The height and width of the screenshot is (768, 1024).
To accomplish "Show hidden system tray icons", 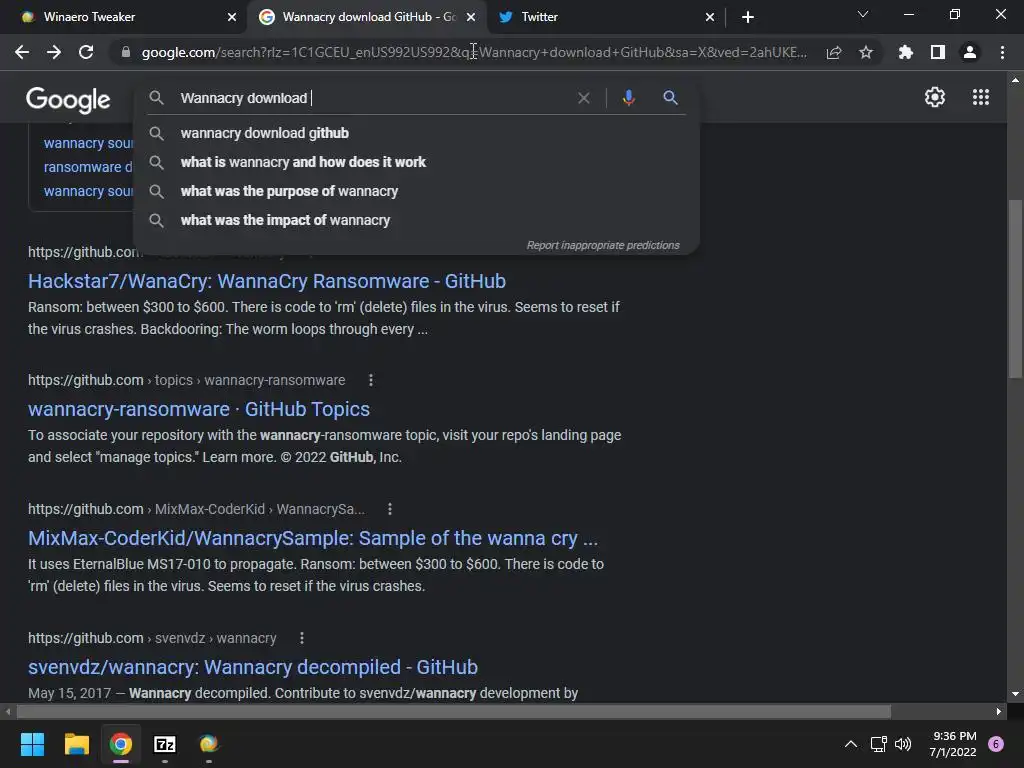I will click(851, 744).
